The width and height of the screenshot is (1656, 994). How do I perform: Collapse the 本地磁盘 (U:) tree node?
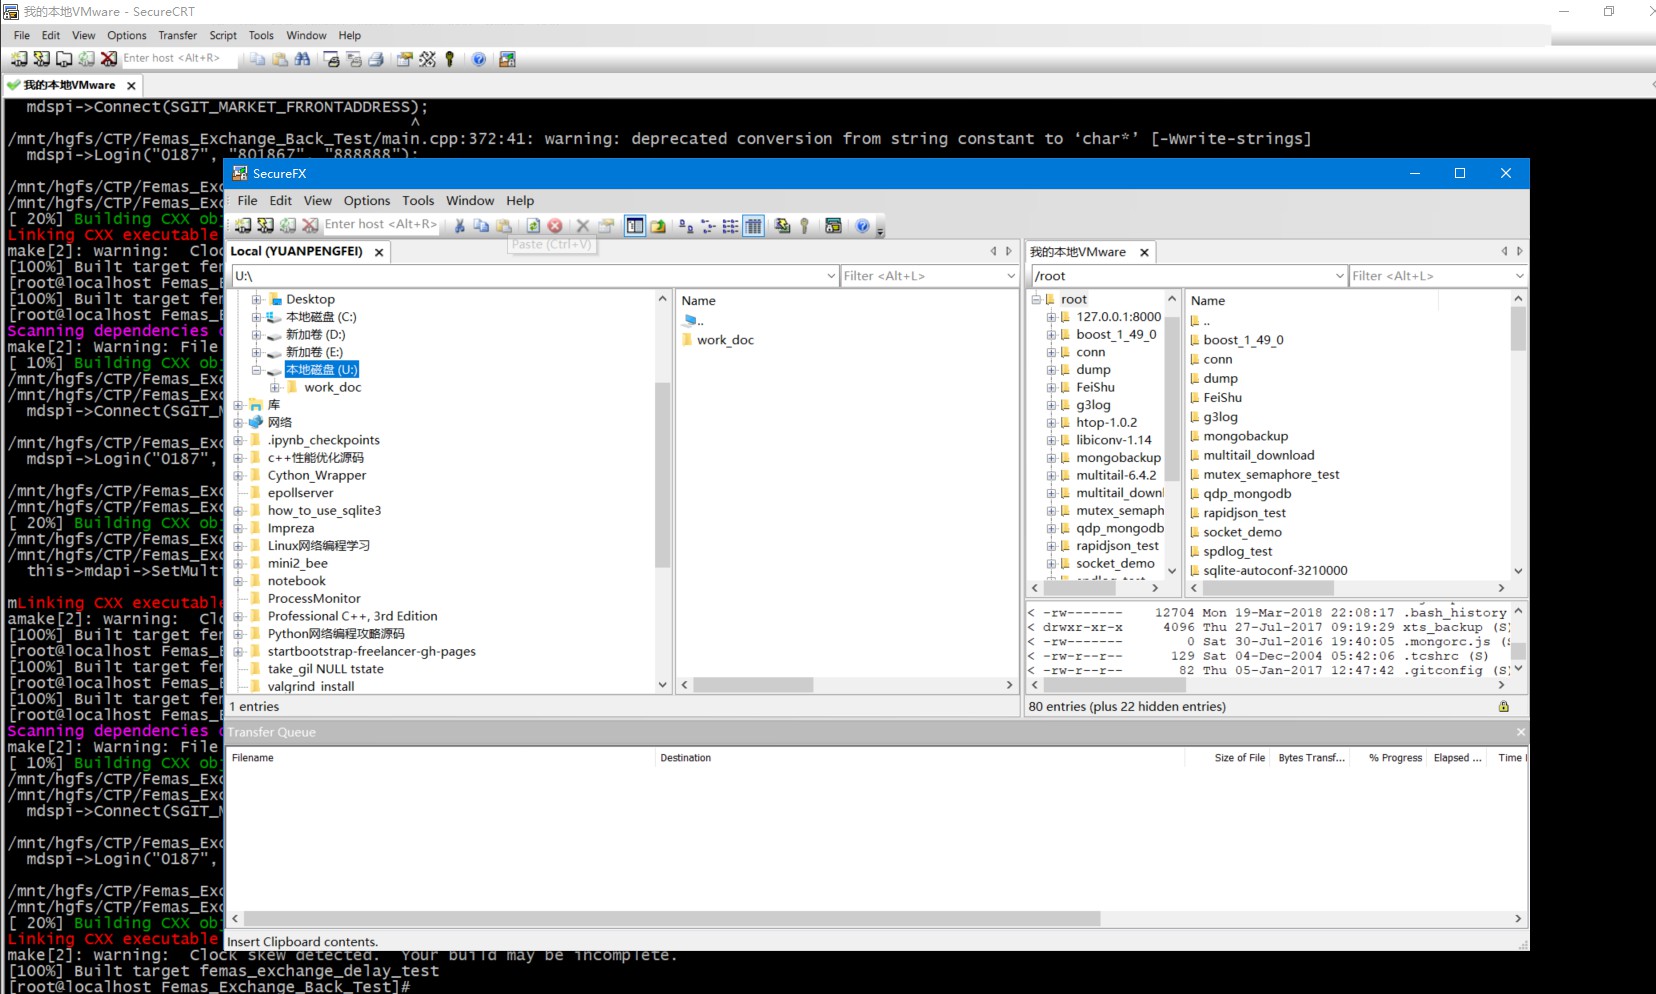[256, 370]
